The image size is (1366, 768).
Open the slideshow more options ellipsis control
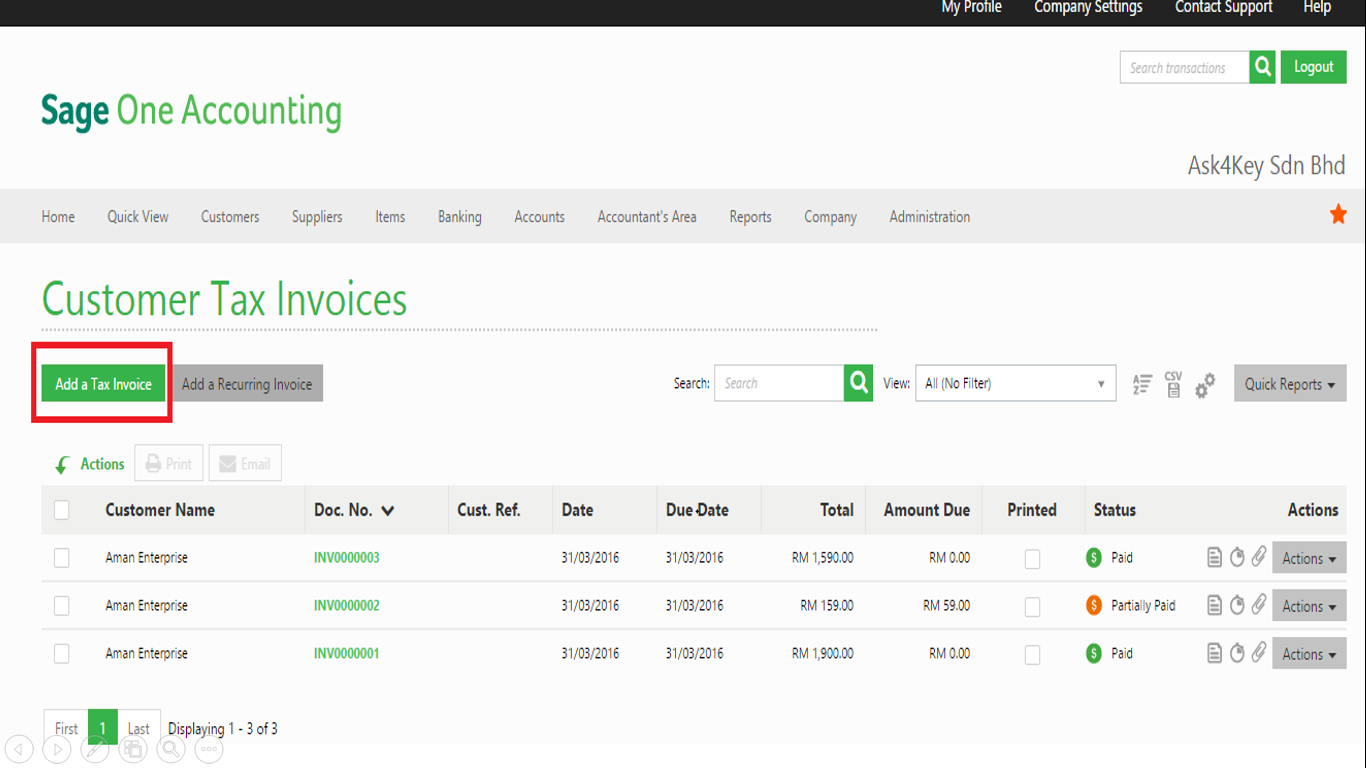tap(209, 748)
